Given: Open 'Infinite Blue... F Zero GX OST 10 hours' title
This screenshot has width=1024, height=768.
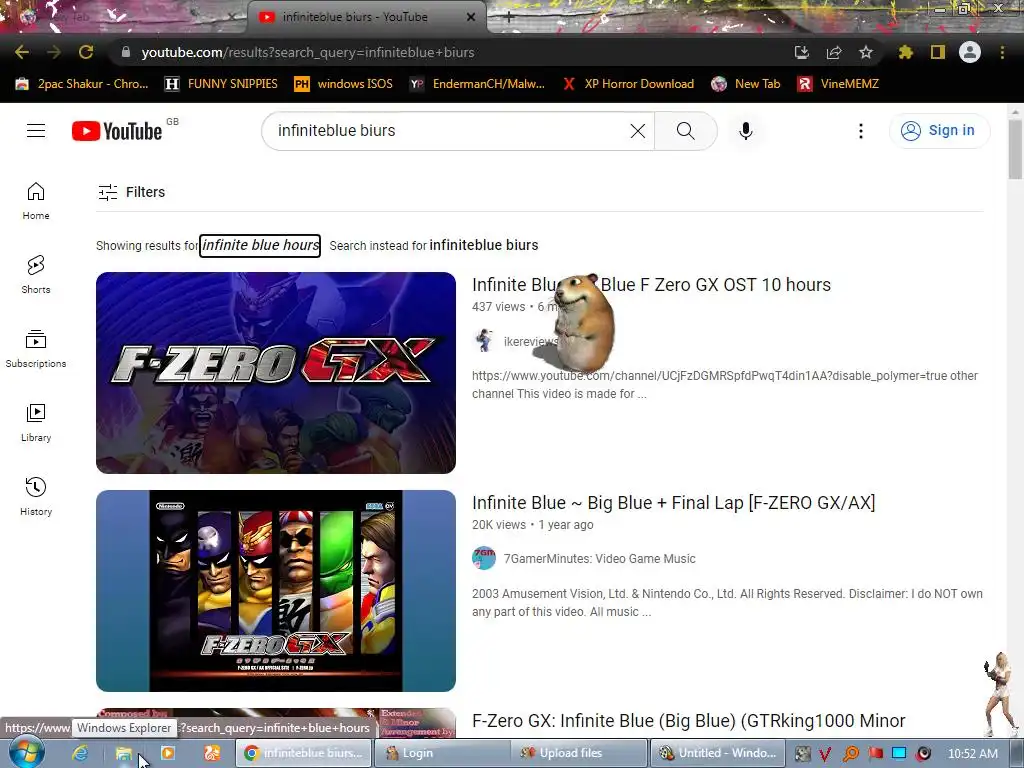Looking at the screenshot, I should [651, 285].
